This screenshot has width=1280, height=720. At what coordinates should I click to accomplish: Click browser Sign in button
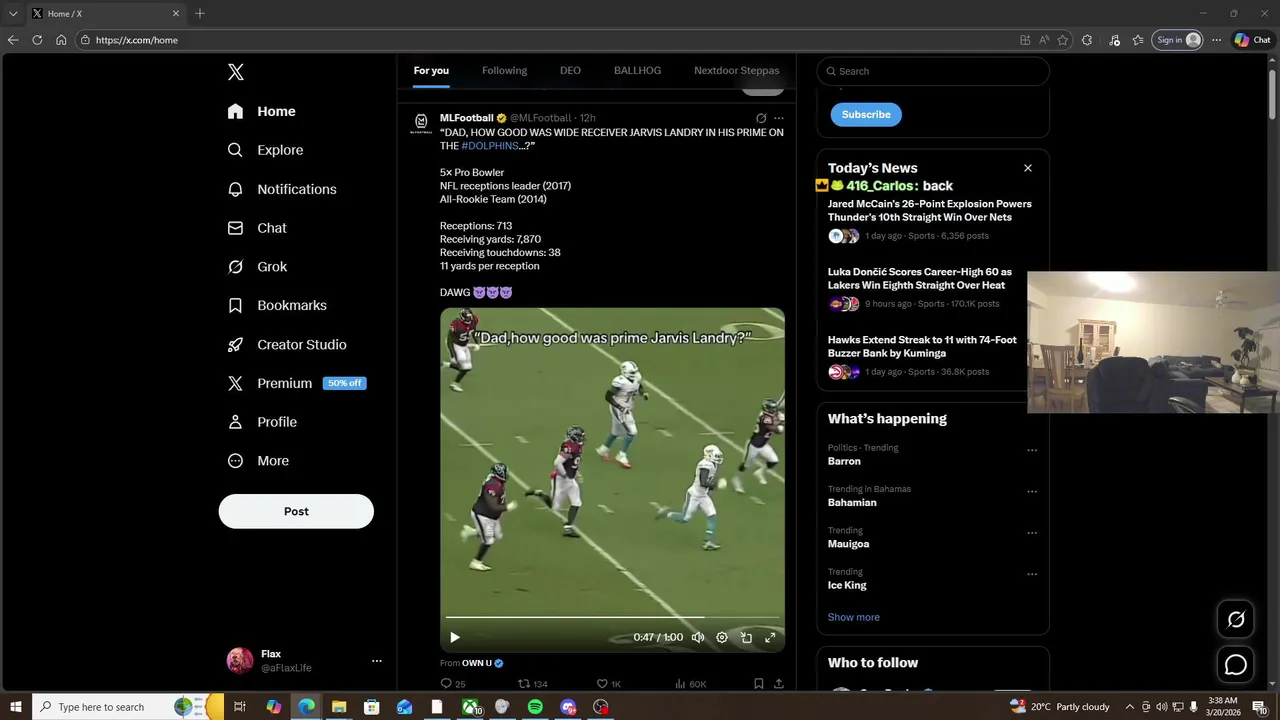[x=1178, y=40]
